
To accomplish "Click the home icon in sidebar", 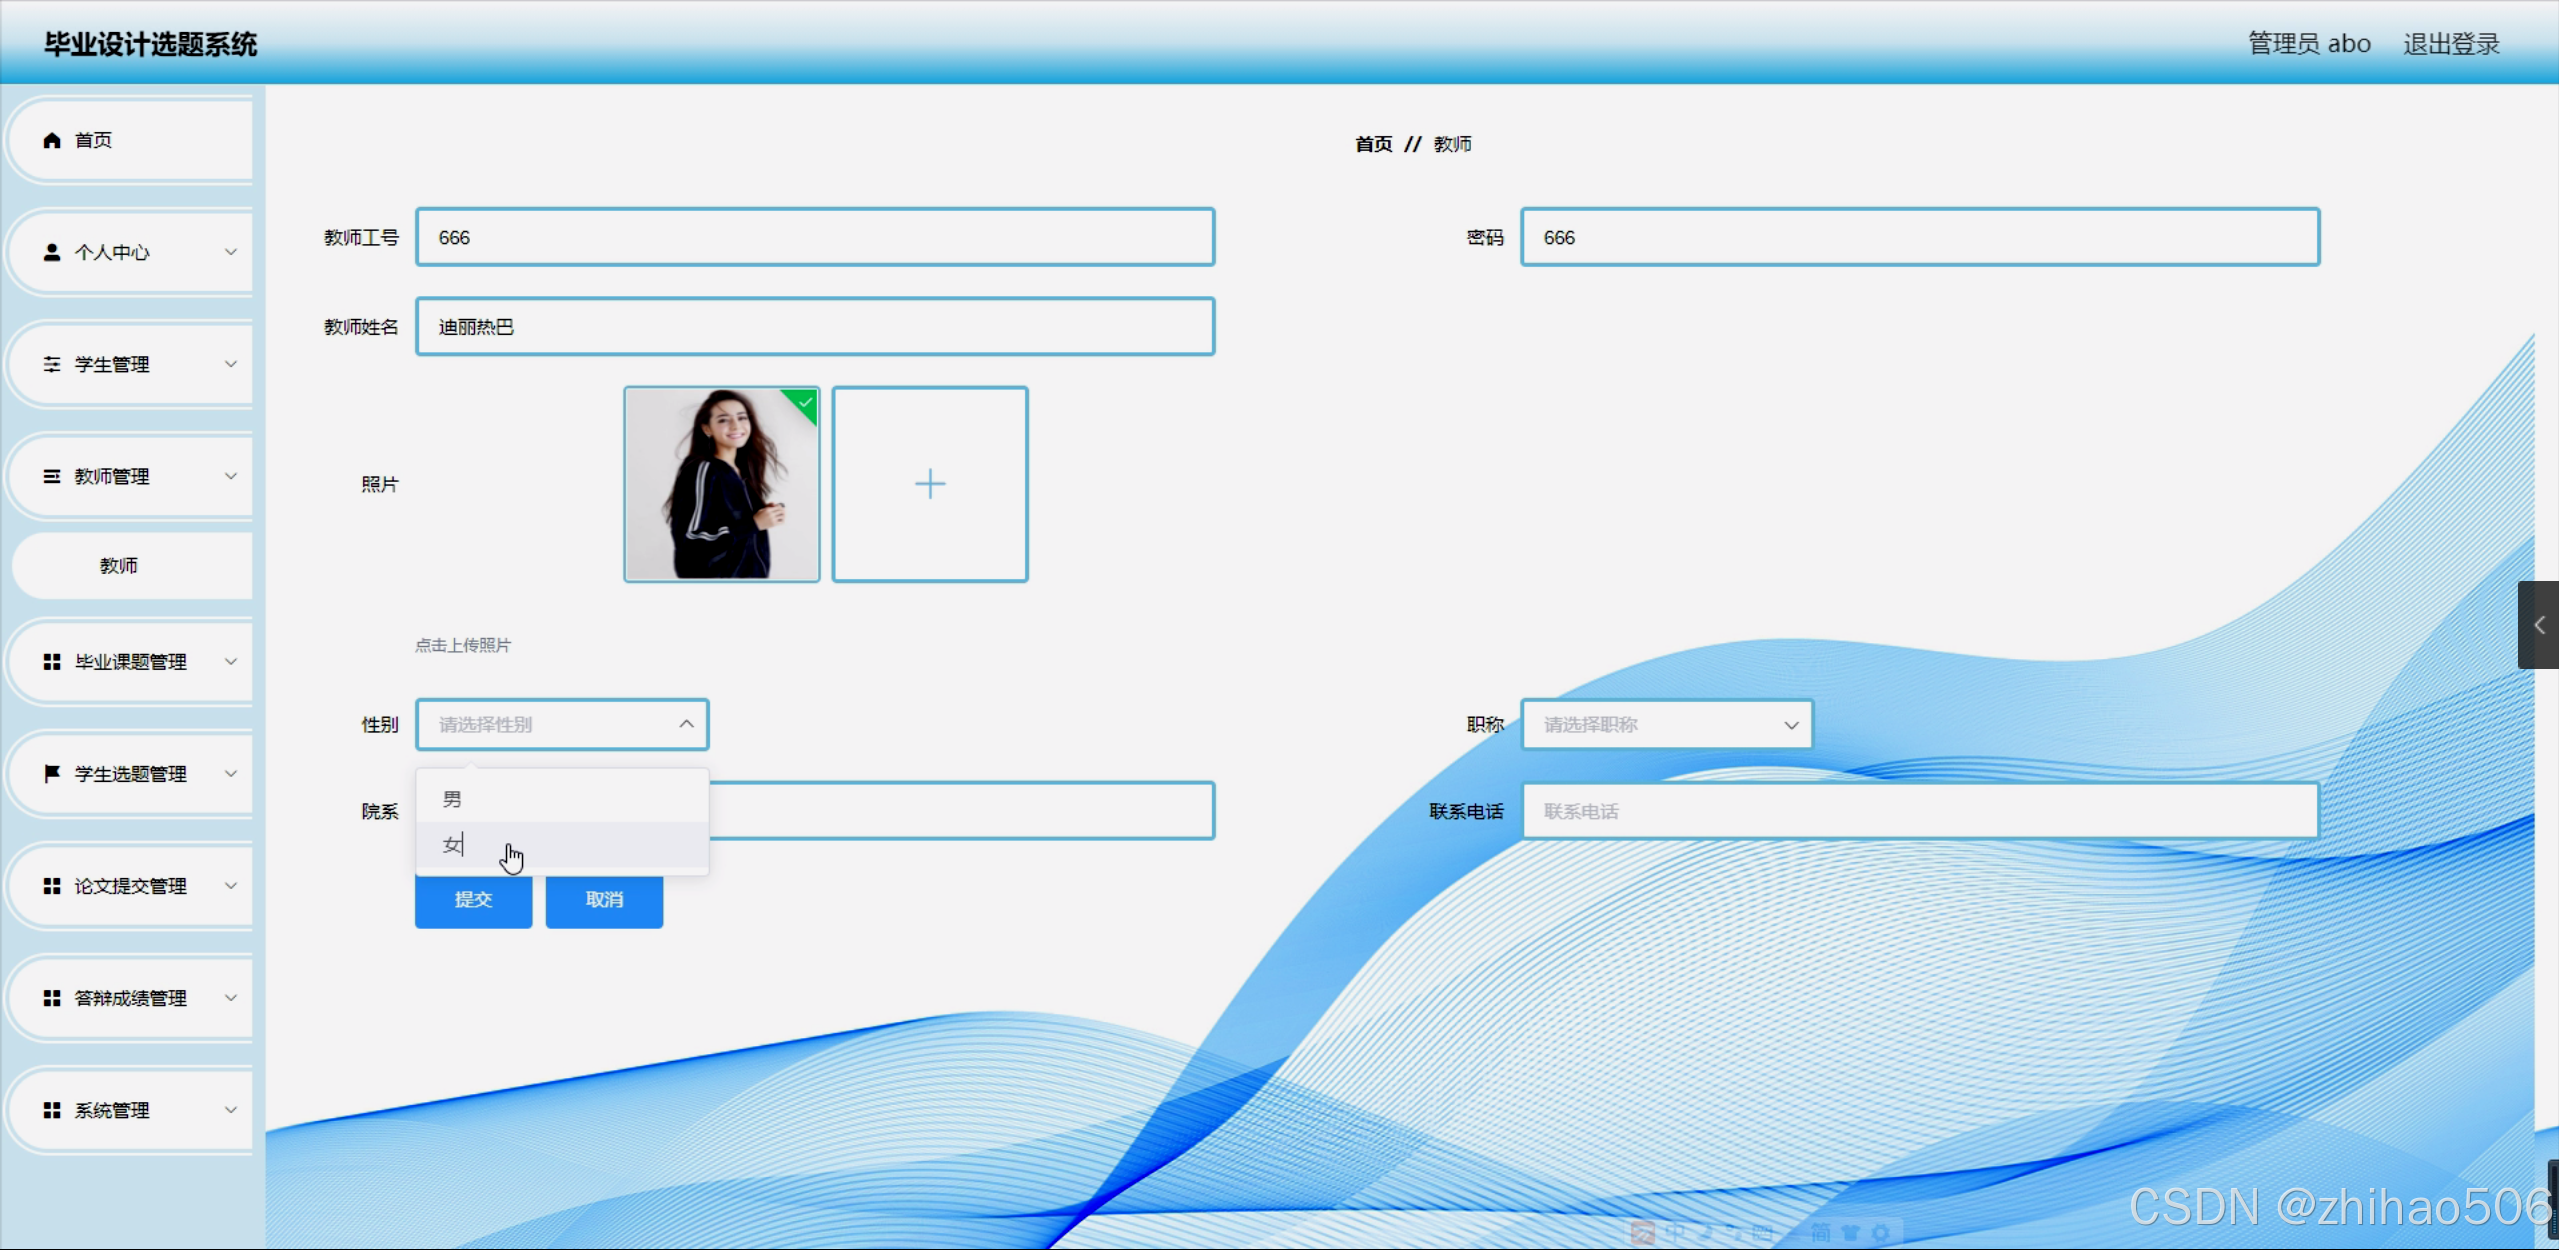I will pos(52,141).
